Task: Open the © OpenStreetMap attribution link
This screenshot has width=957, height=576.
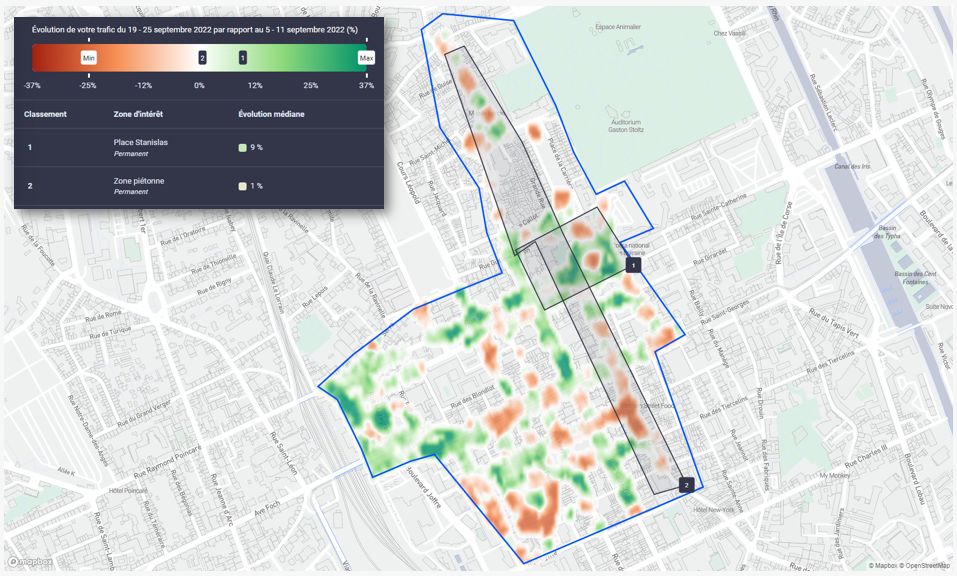Action: click(925, 566)
